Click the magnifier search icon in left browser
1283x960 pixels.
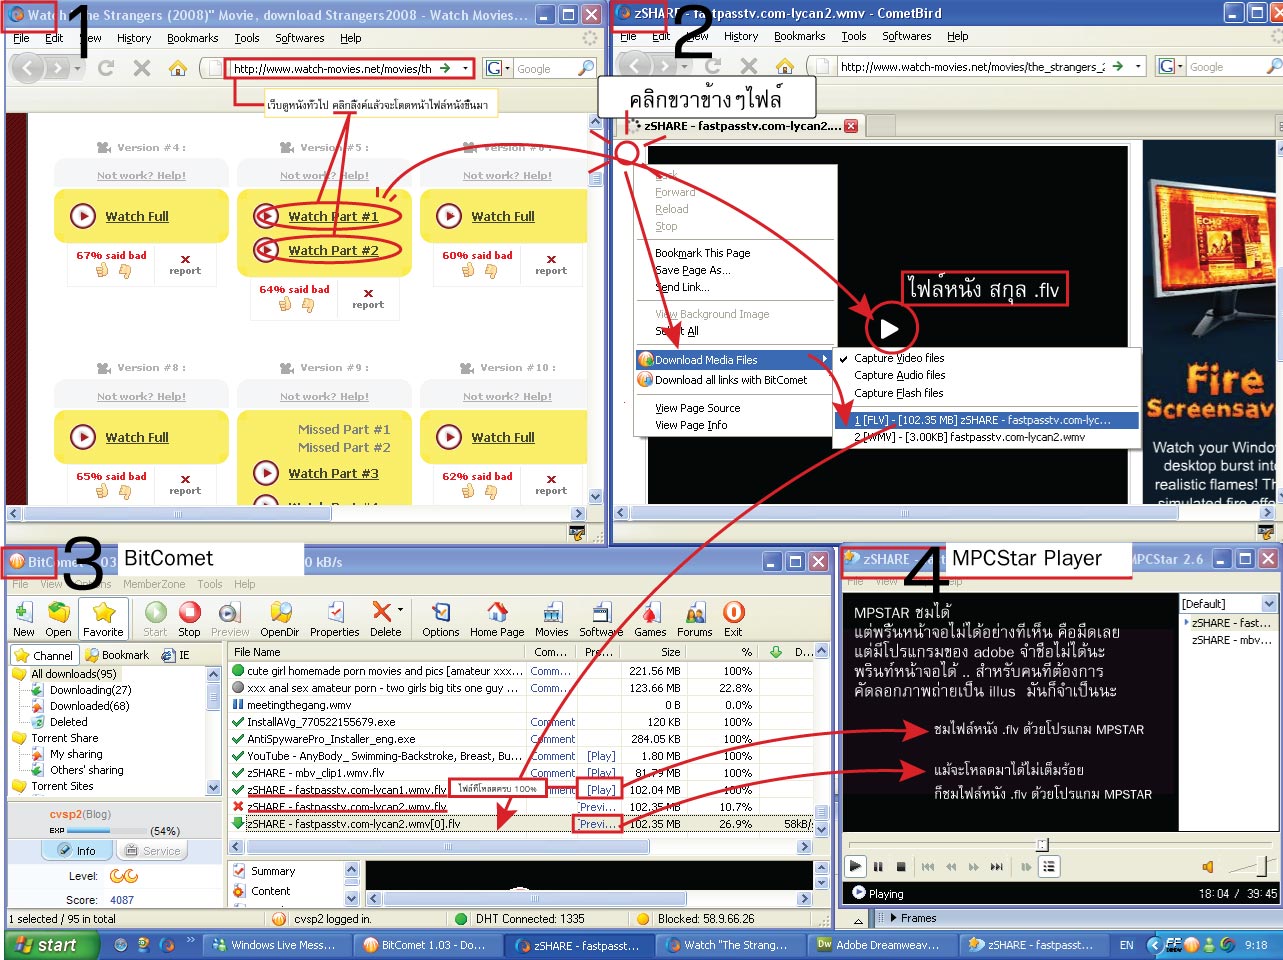point(585,68)
